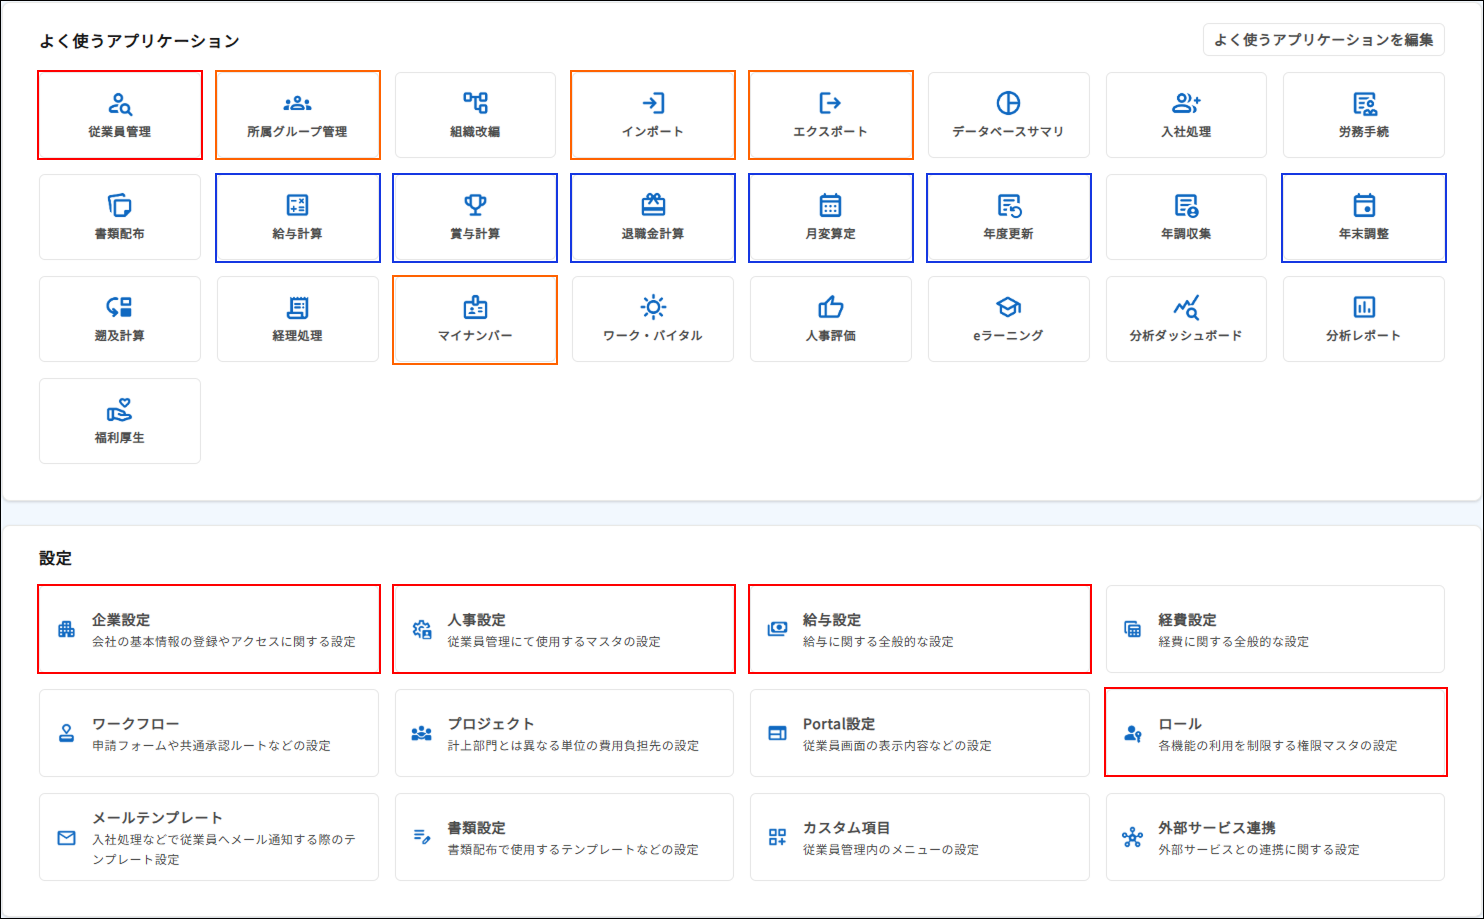
Task: Go to カスタム項目 settings
Action: [x=920, y=837]
